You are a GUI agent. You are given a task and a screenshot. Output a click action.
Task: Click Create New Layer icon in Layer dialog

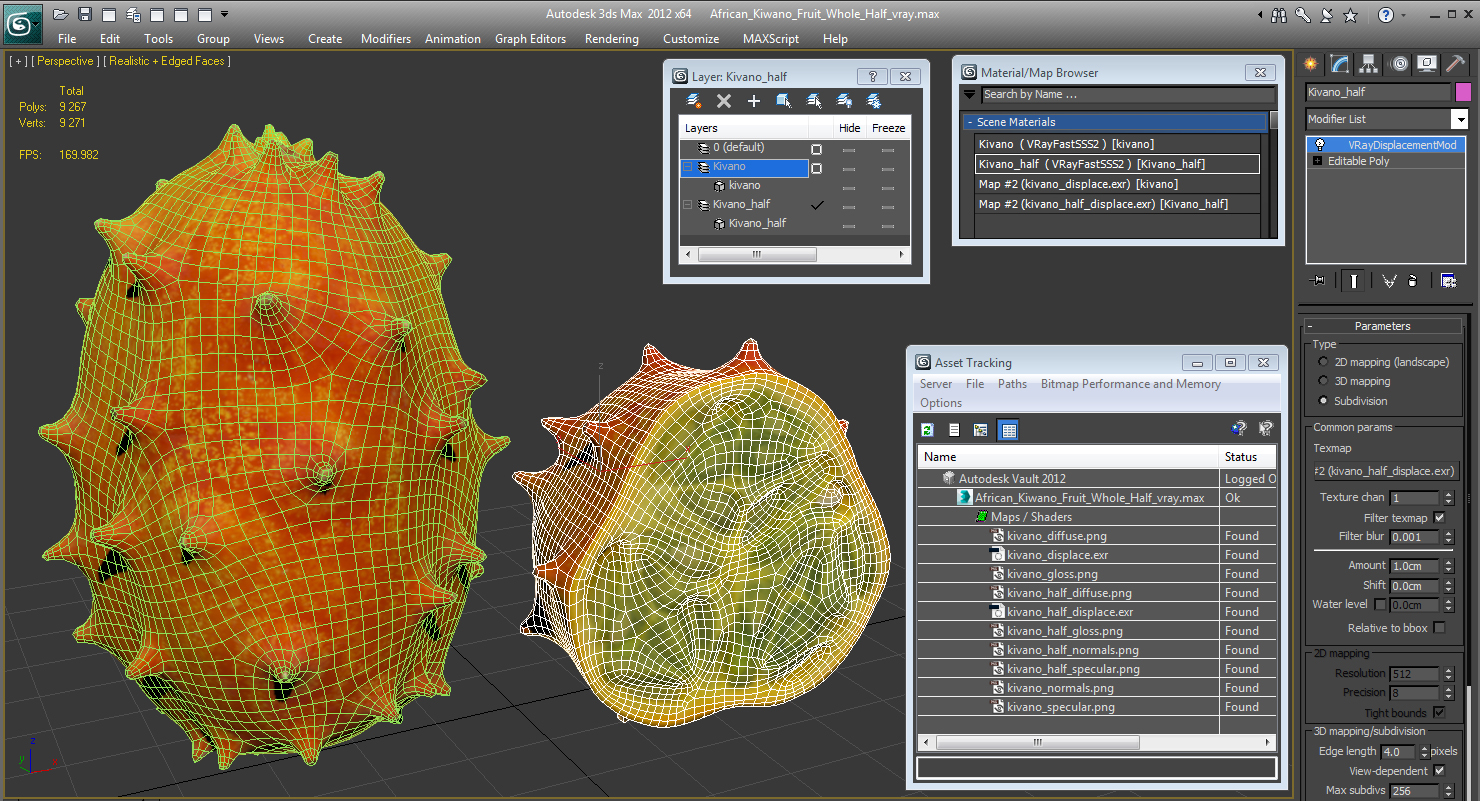pos(694,101)
